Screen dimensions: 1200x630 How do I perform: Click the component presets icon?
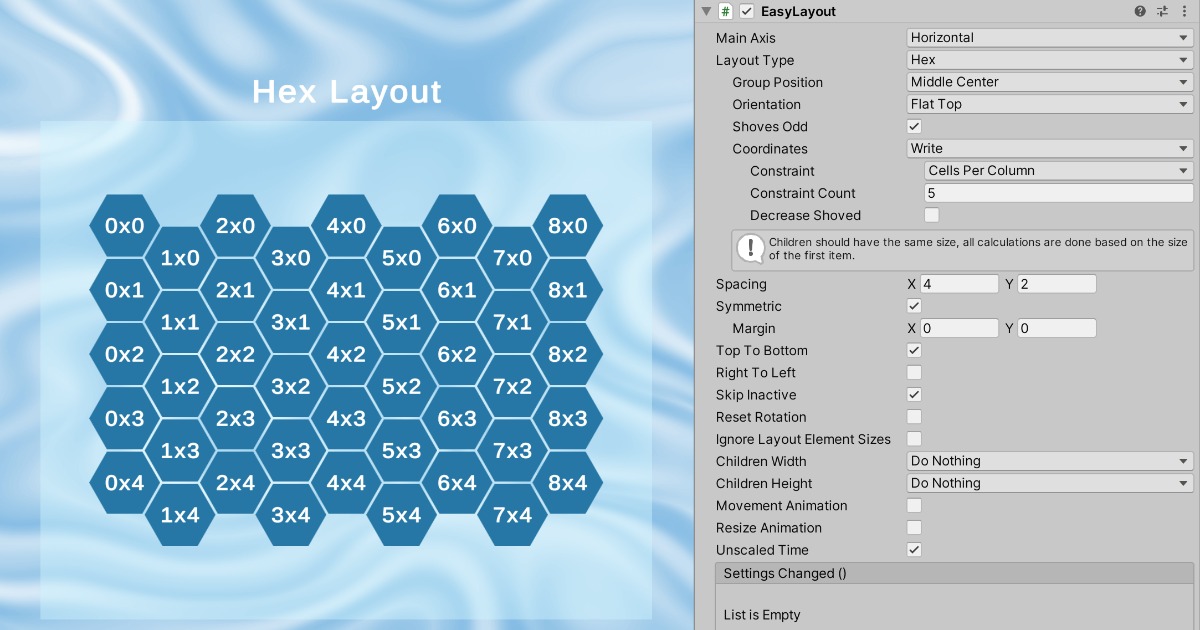pyautogui.click(x=1162, y=11)
